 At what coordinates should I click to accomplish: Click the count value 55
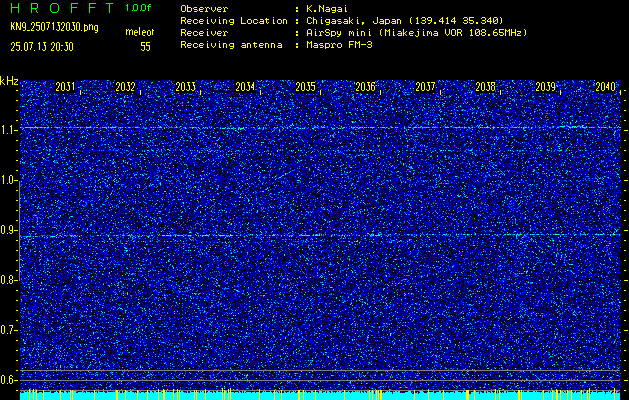tap(145, 47)
